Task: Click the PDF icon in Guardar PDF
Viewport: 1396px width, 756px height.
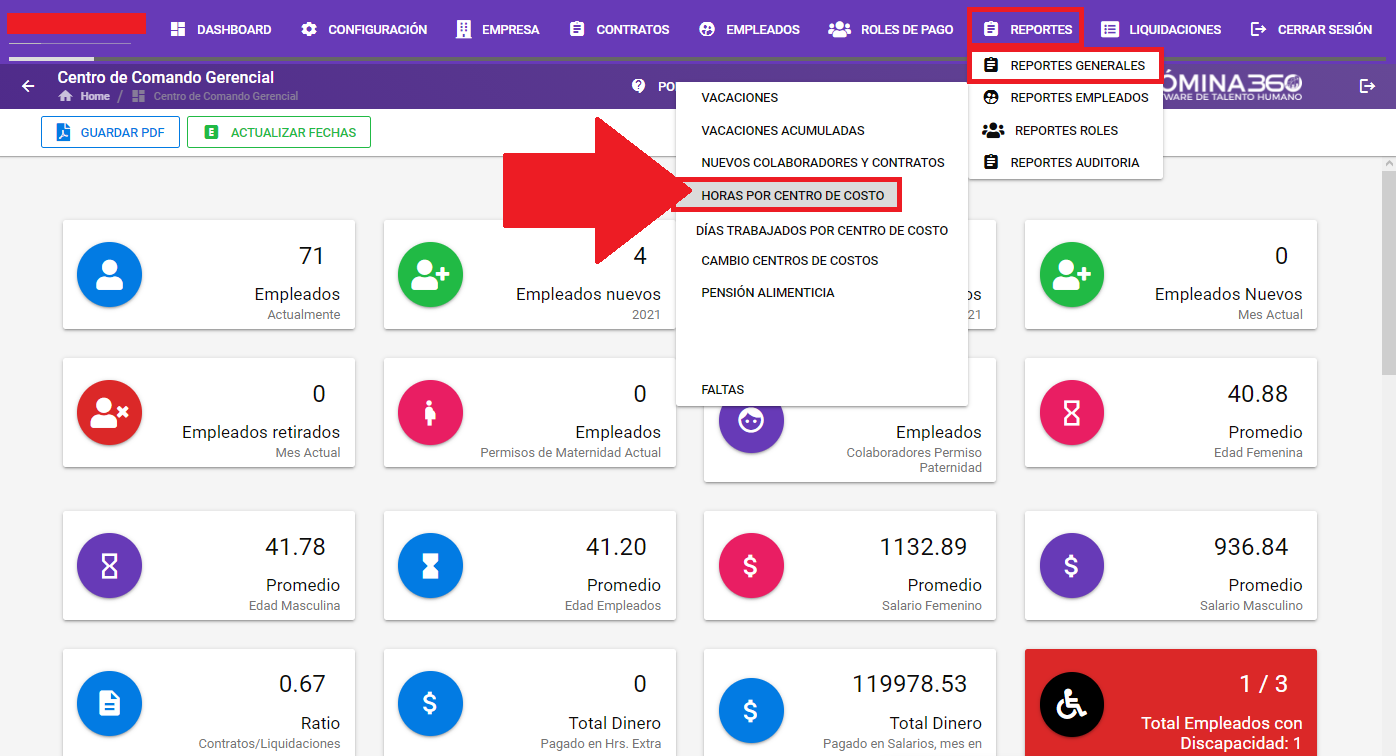Action: pos(63,132)
